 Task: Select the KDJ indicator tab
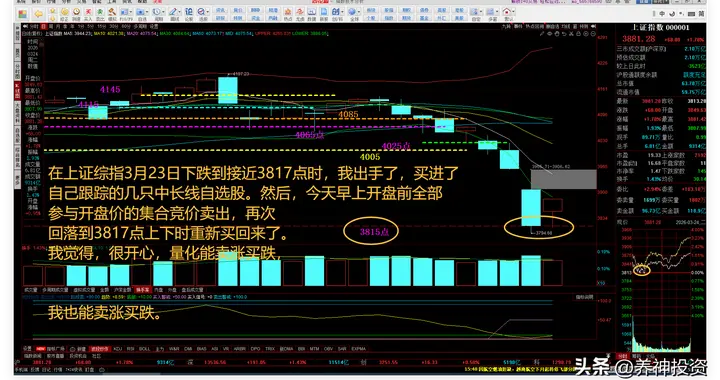tap(118, 349)
